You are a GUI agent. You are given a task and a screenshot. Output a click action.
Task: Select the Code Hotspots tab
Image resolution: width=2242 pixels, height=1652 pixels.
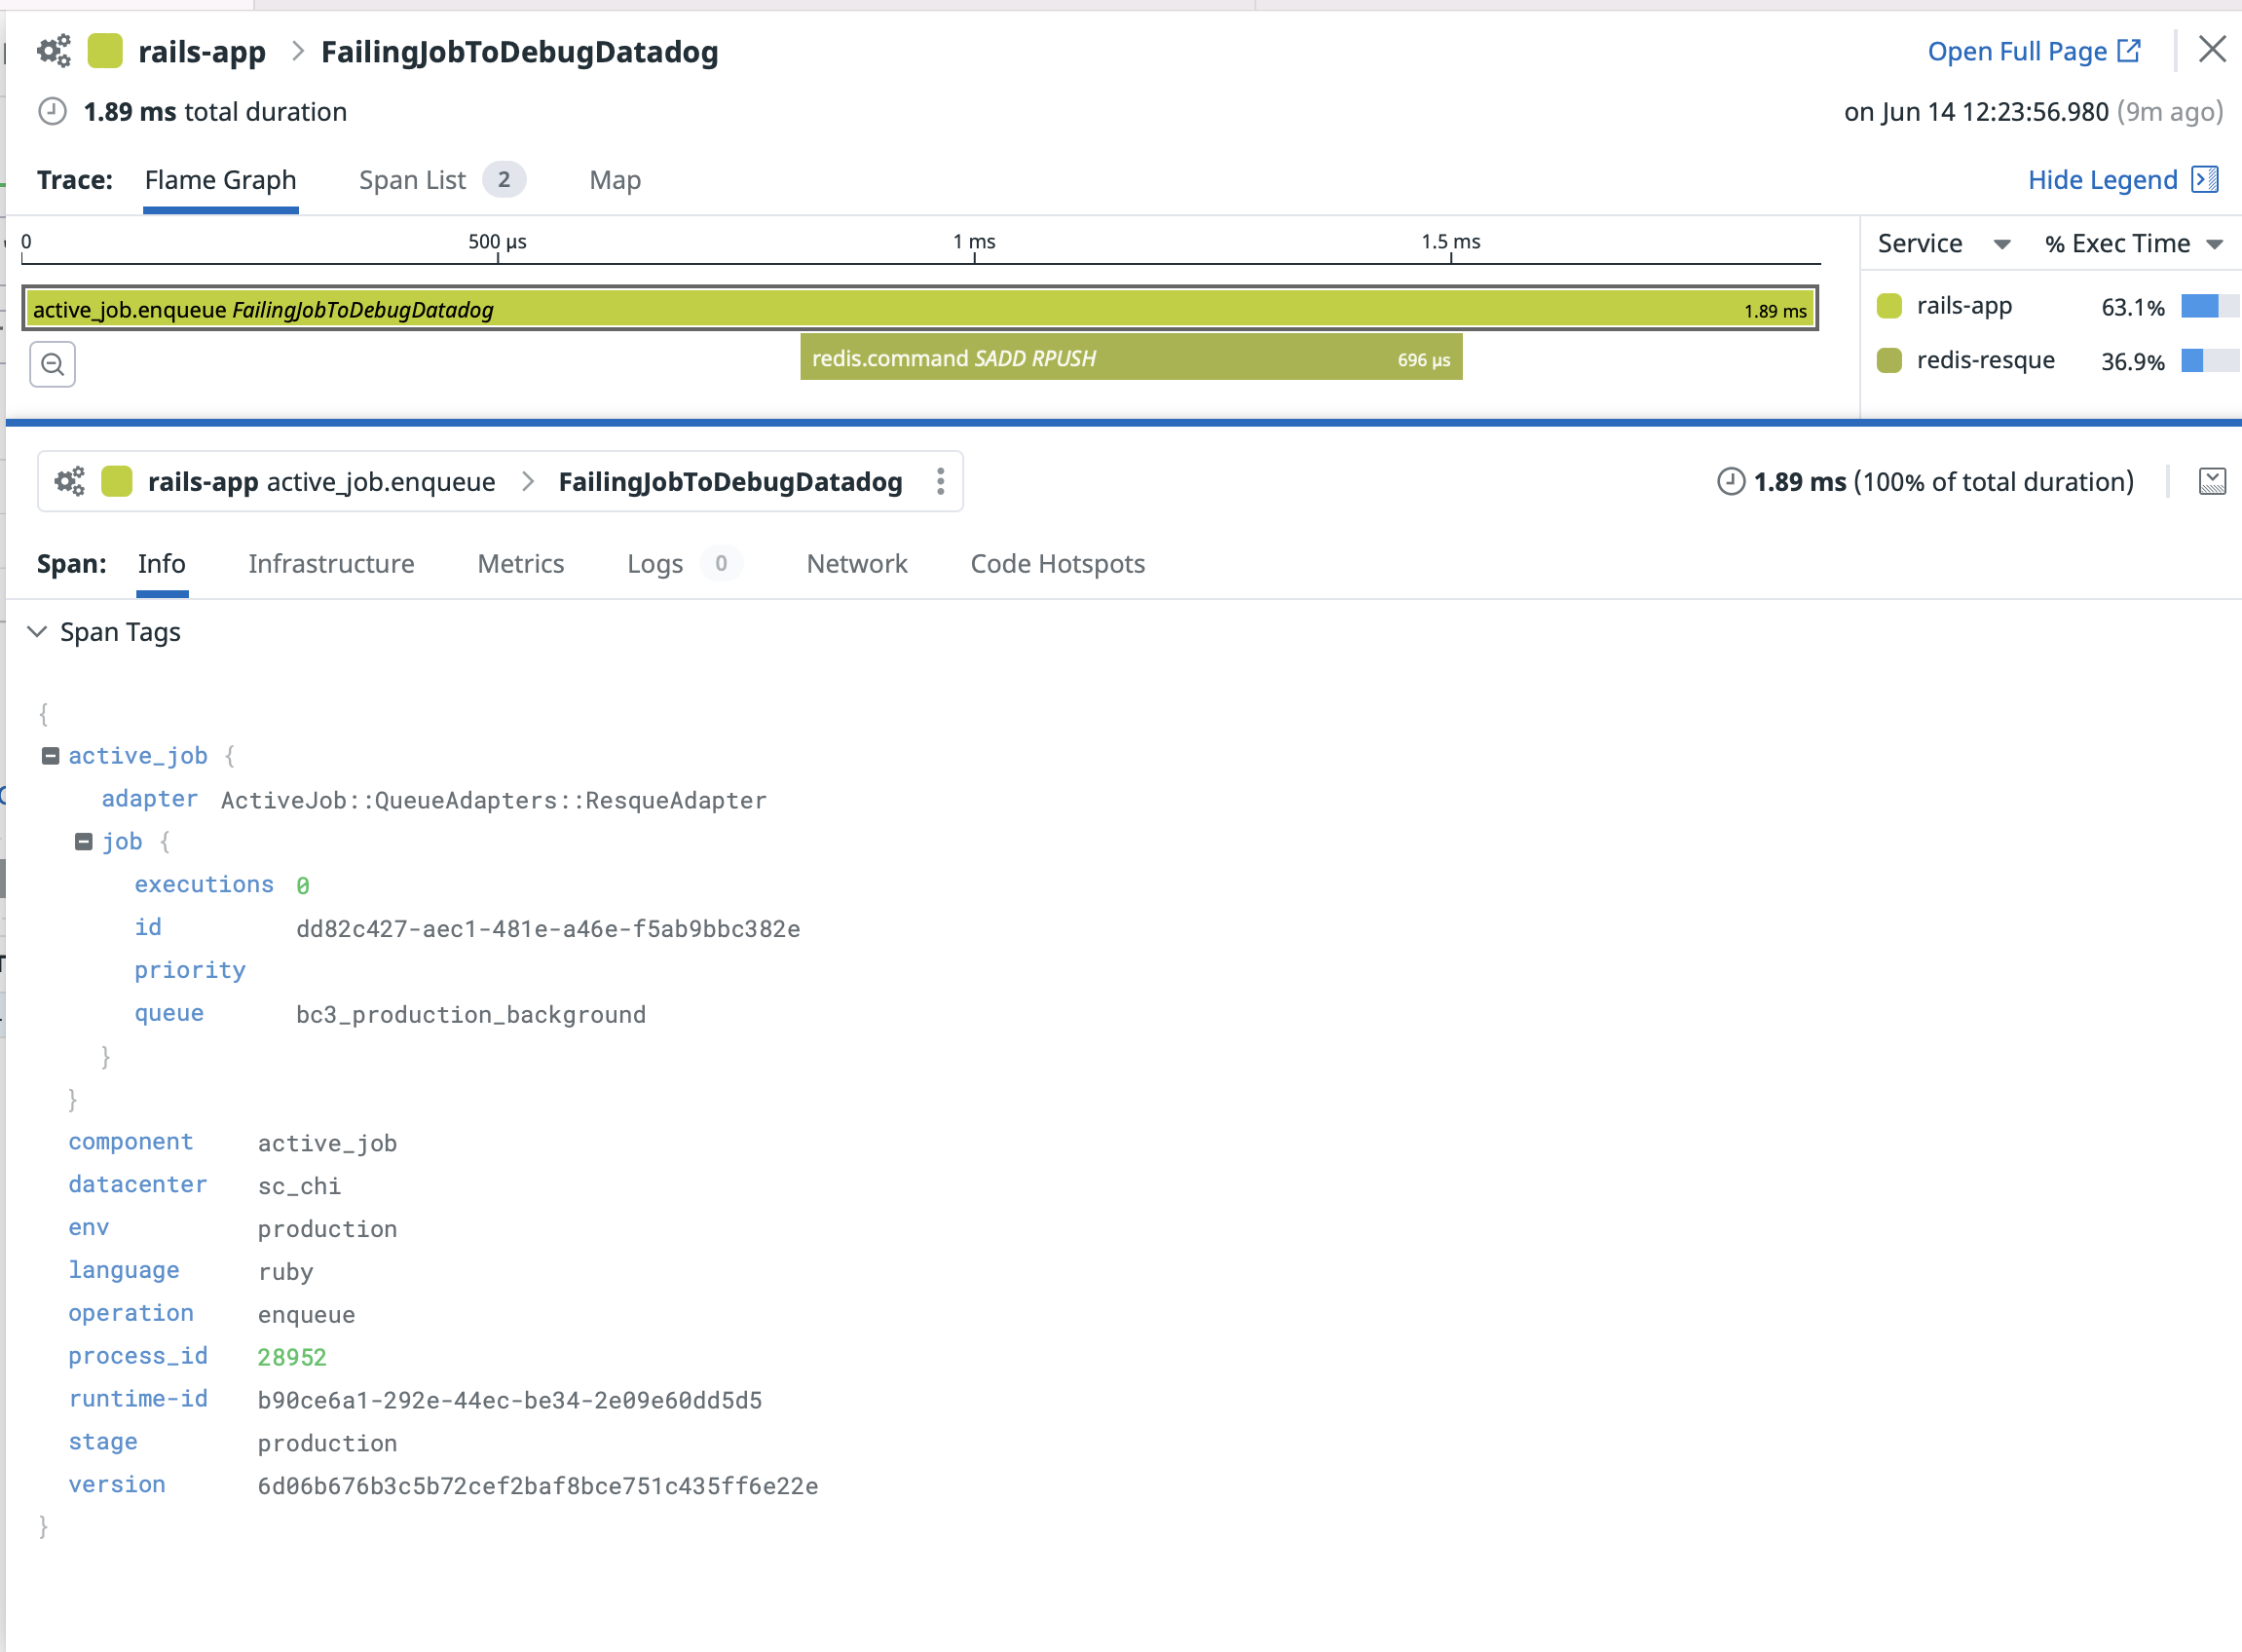1057,564
